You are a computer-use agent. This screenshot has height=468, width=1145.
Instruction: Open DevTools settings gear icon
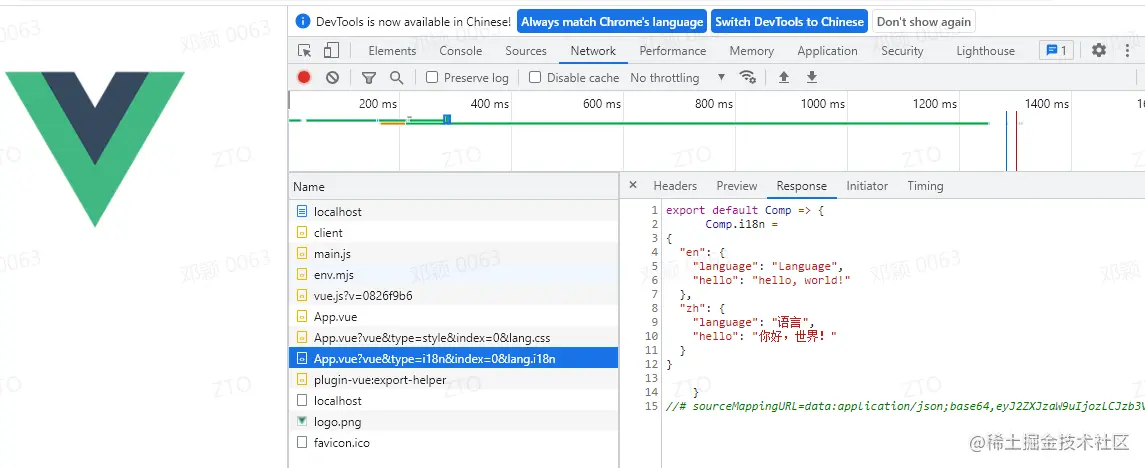click(x=1099, y=50)
